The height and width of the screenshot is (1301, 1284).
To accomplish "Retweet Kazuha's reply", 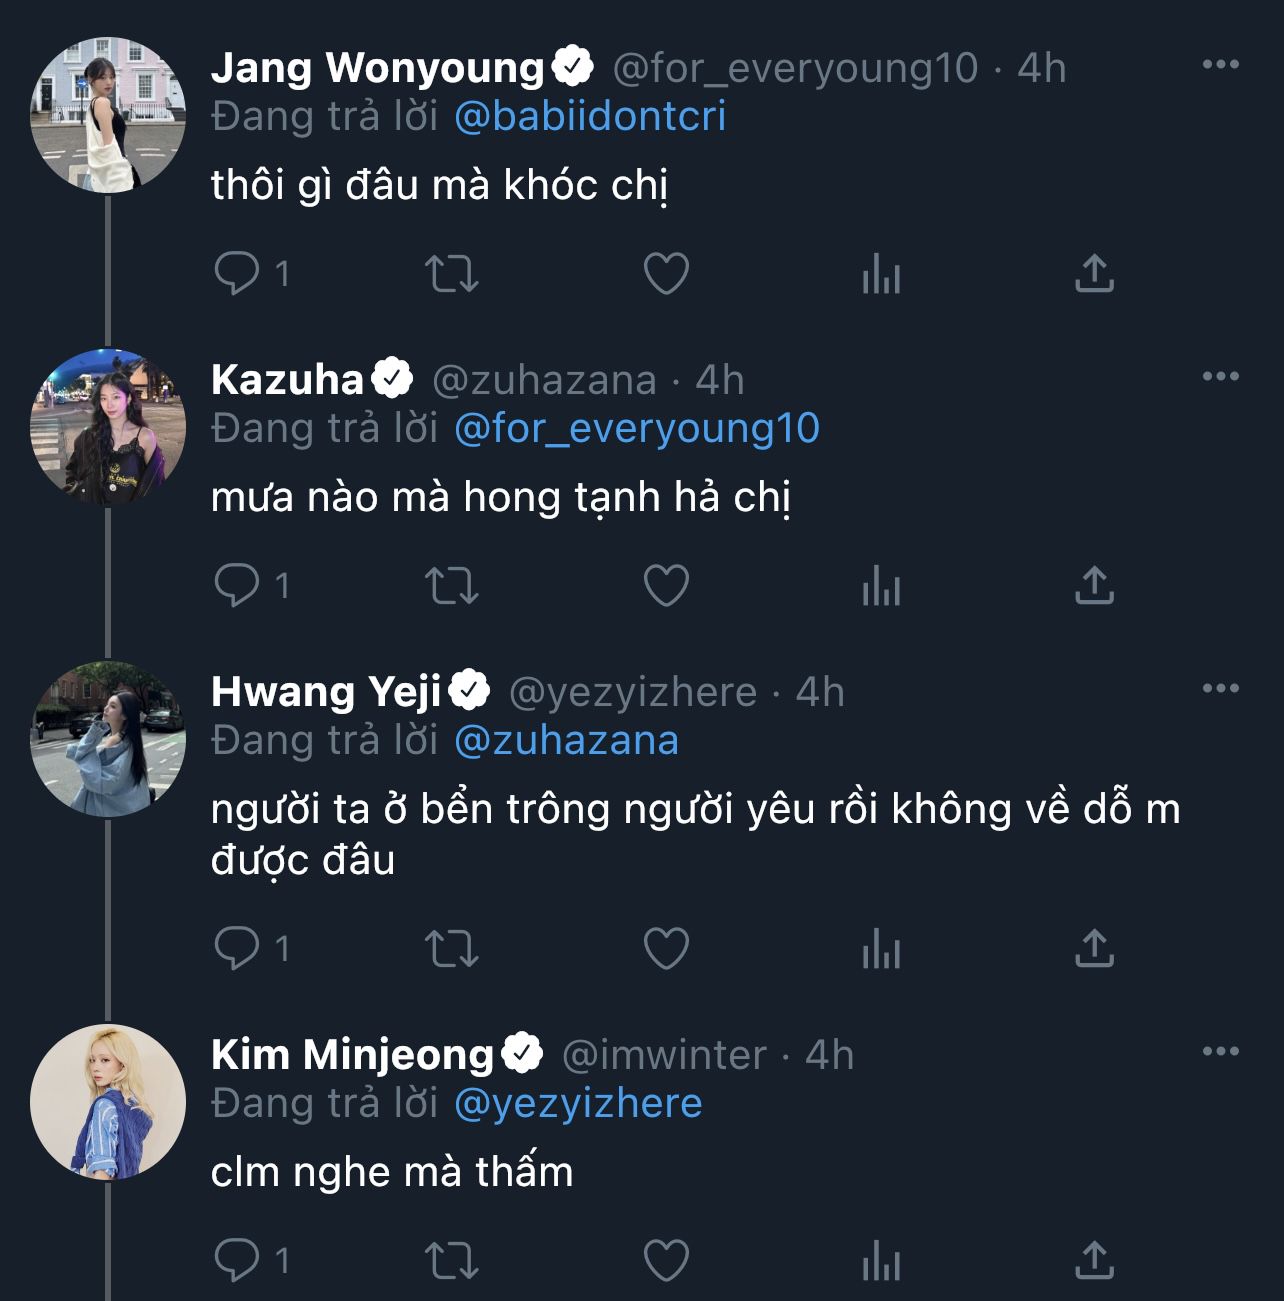I will click(x=452, y=585).
